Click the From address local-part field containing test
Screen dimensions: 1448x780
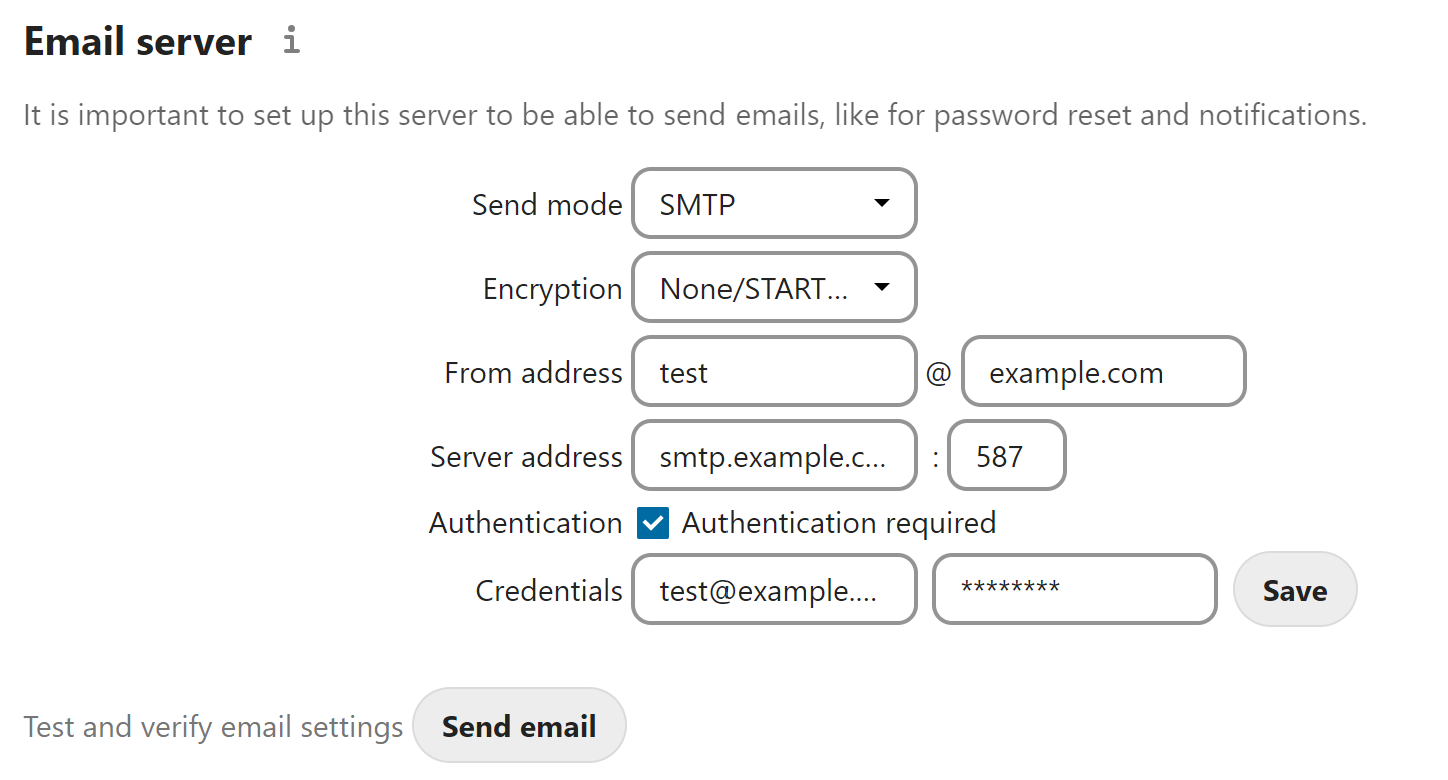773,371
